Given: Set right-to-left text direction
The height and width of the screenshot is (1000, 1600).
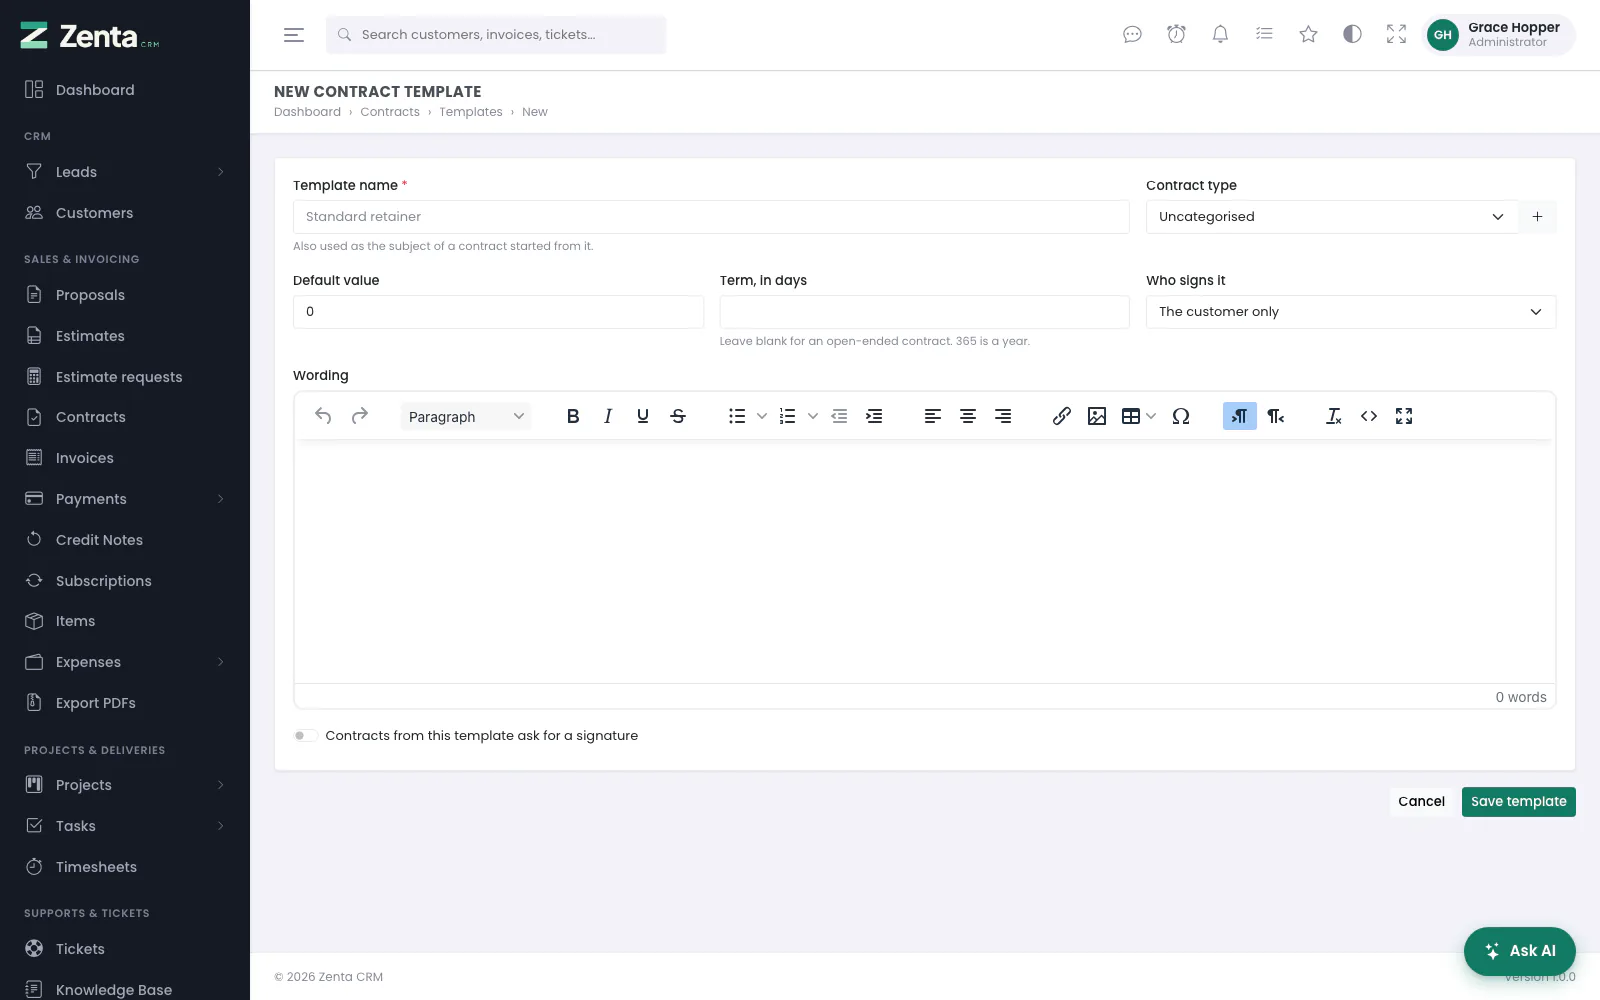Looking at the screenshot, I should pos(1275,416).
